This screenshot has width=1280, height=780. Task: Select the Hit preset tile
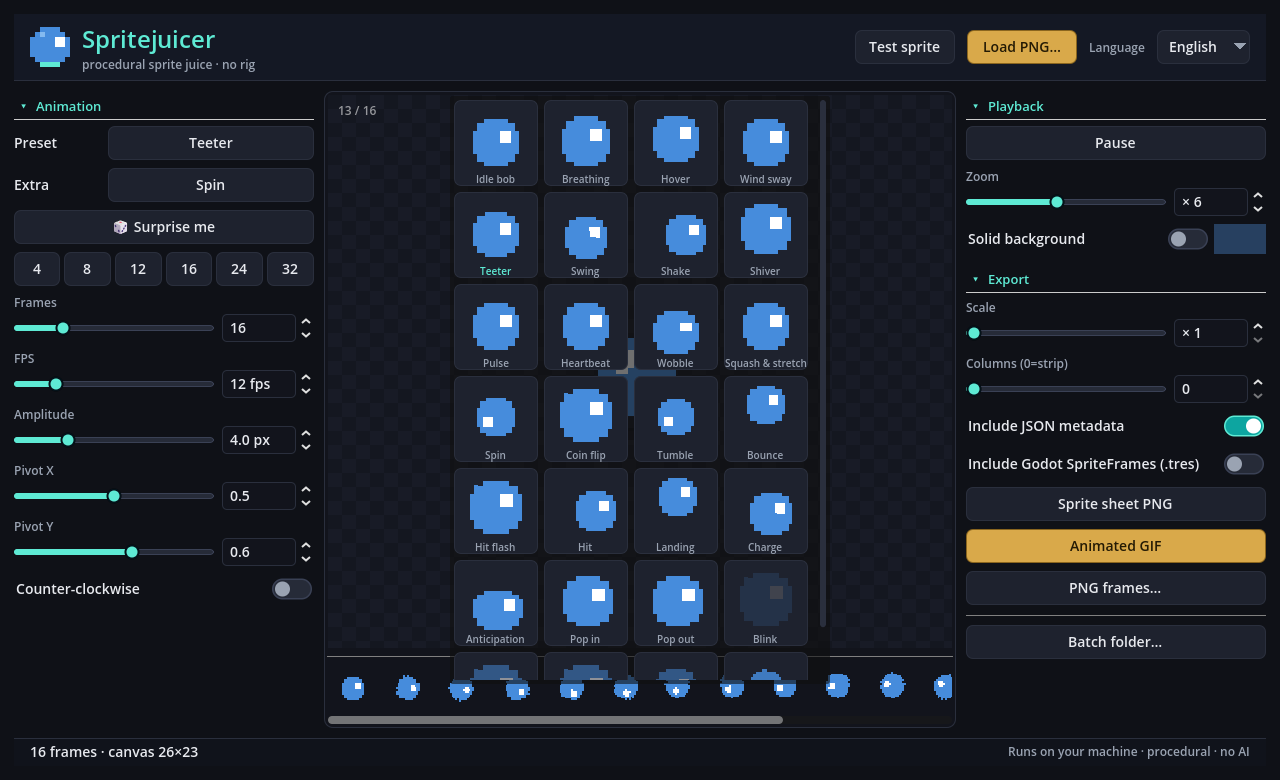[585, 511]
